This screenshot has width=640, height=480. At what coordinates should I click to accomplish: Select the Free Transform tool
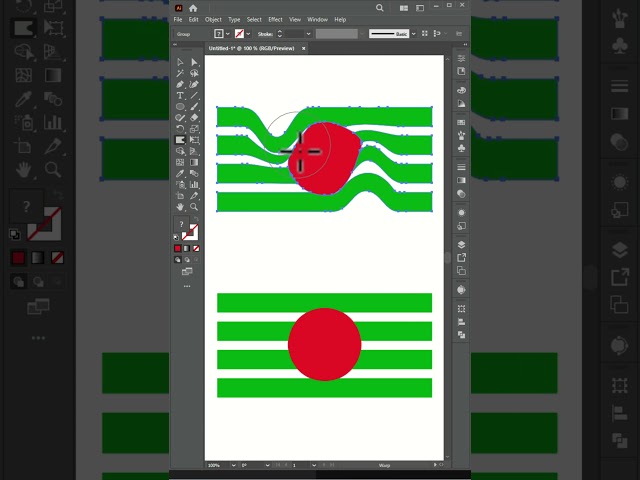pyautogui.click(x=194, y=140)
